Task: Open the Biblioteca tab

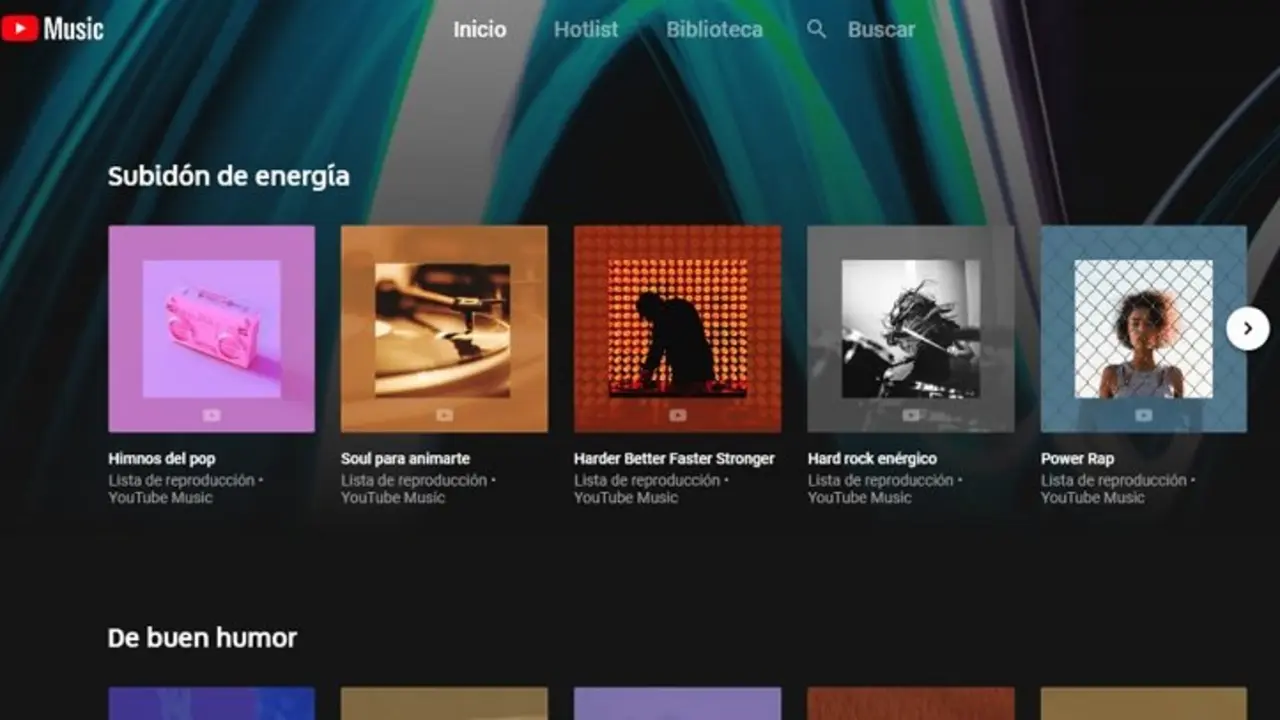Action: [715, 30]
